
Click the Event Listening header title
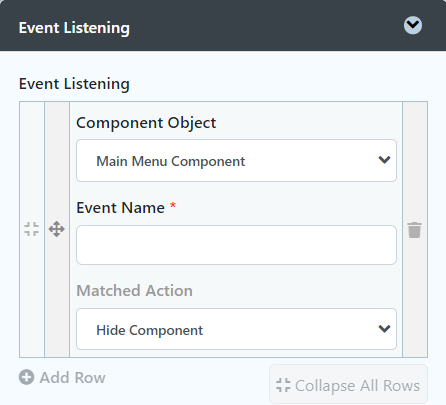pos(74,28)
